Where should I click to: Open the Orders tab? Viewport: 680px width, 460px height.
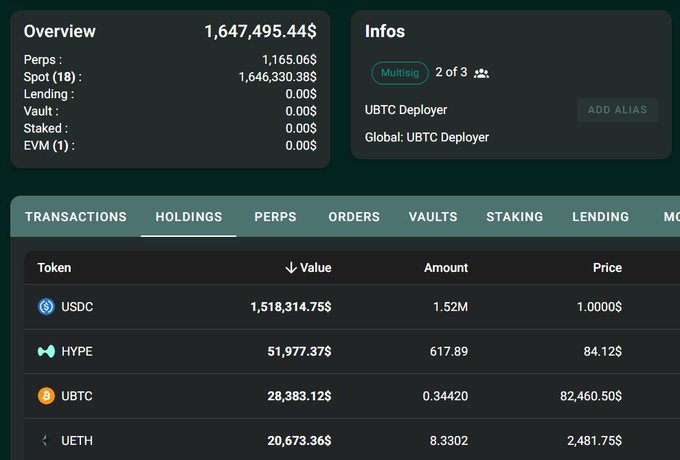[x=354, y=216]
